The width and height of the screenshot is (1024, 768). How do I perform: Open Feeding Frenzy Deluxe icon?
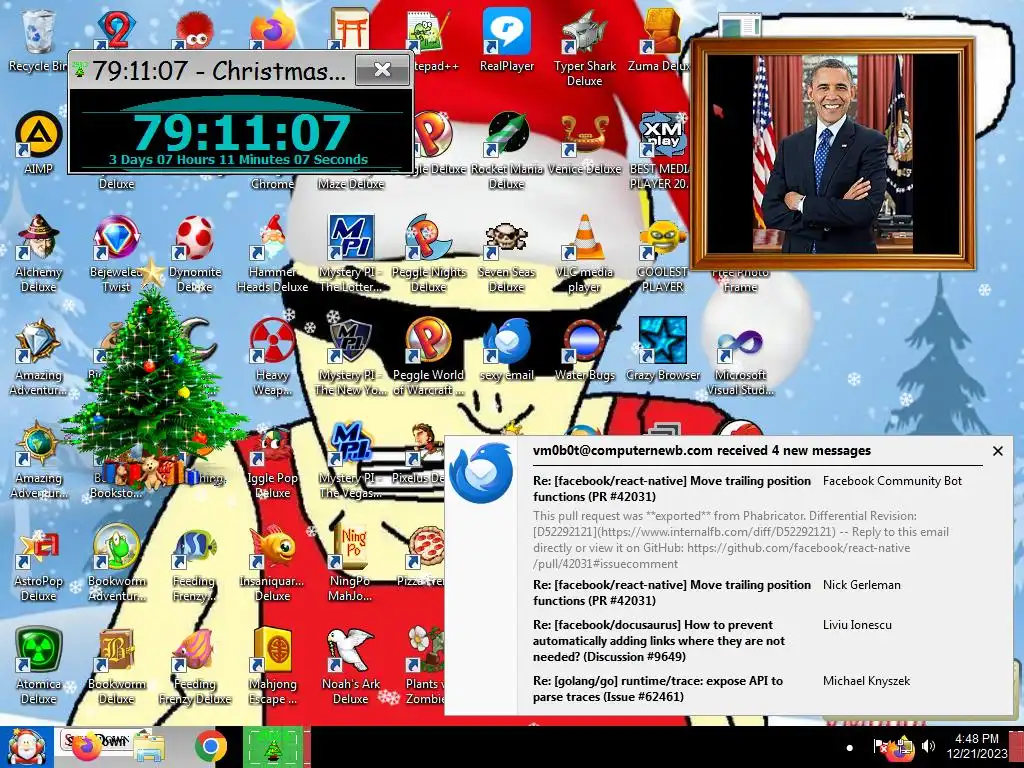[195, 666]
